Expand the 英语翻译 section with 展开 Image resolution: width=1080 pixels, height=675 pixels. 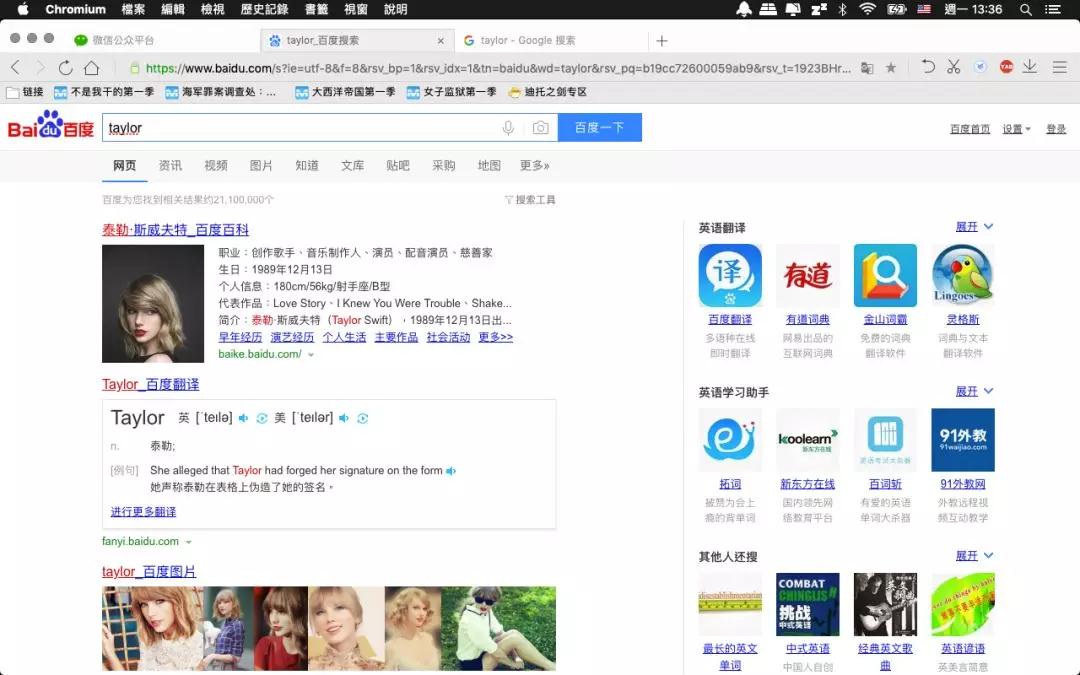coord(974,227)
